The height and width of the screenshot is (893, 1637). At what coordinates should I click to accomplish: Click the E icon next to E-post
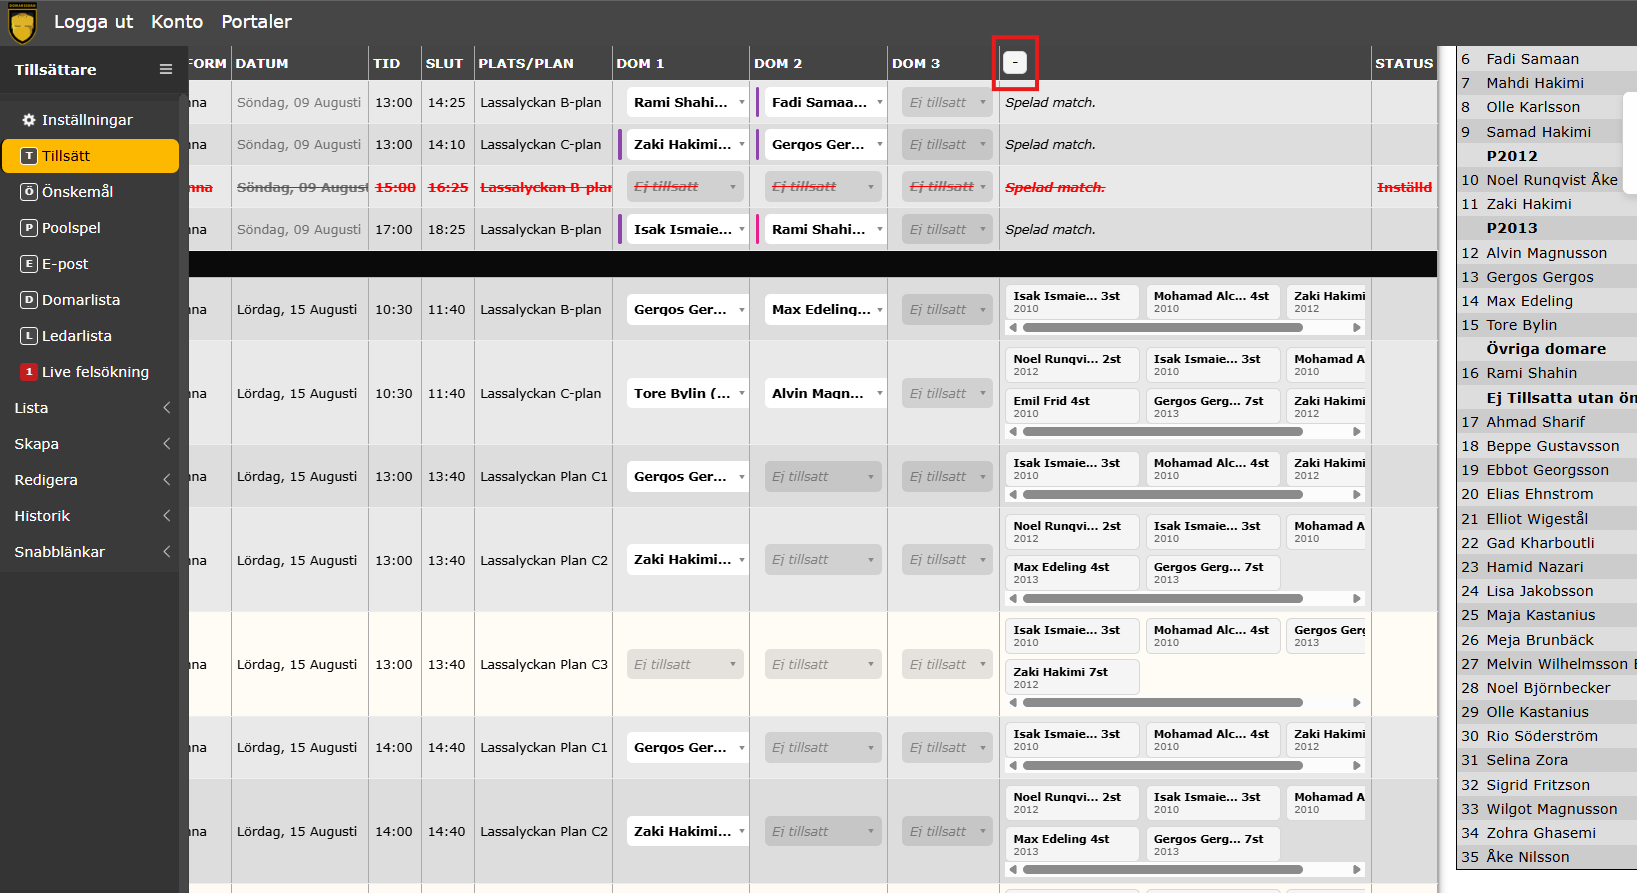[29, 264]
